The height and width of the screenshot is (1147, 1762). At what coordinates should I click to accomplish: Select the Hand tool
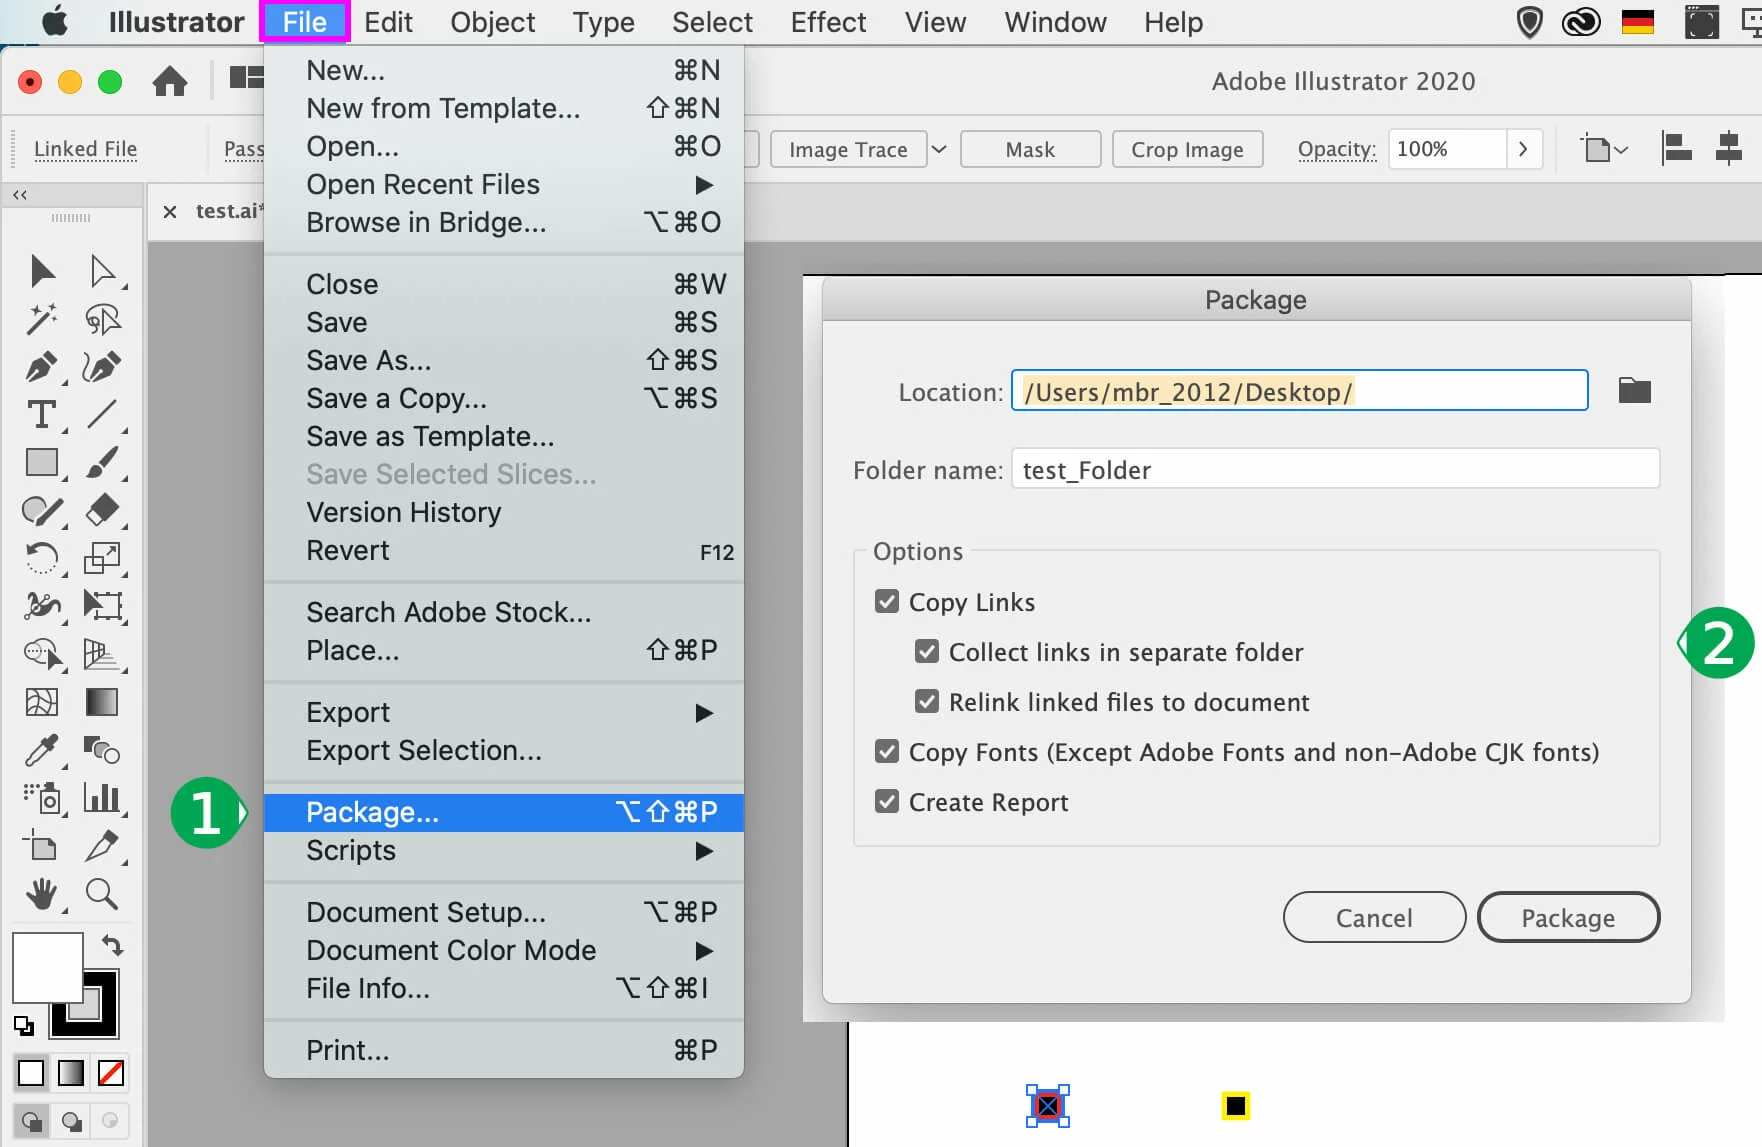pos(42,894)
